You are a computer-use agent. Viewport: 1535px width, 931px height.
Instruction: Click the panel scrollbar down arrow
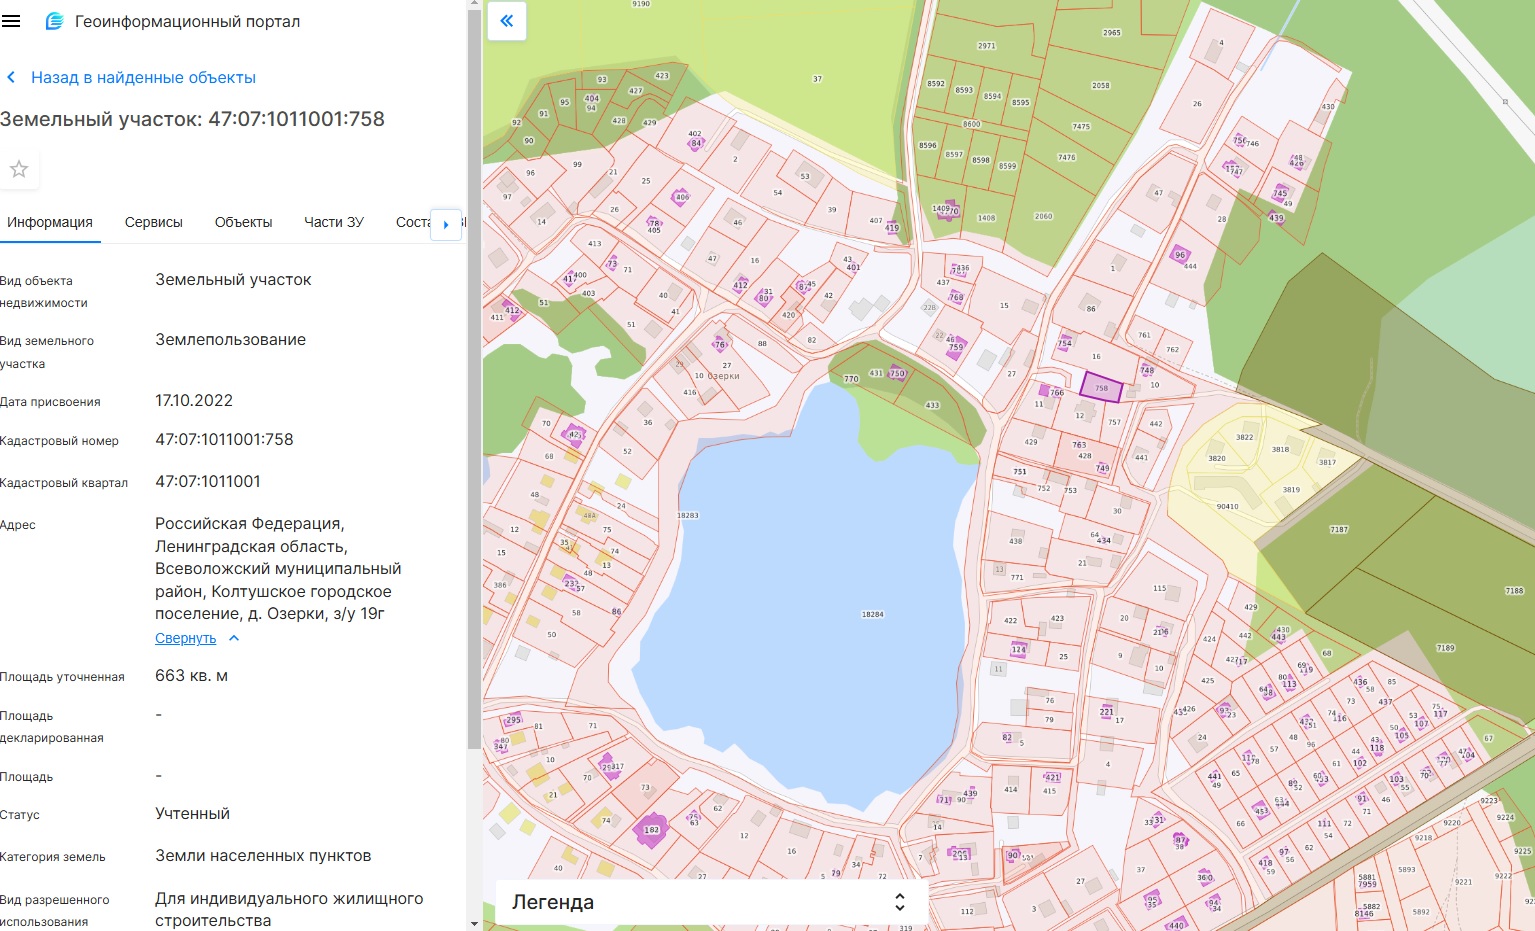tap(474, 922)
